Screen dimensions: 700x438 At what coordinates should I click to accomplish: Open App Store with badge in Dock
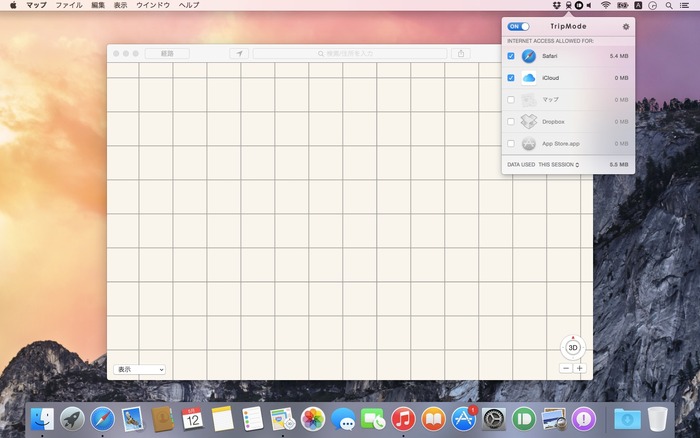(463, 419)
